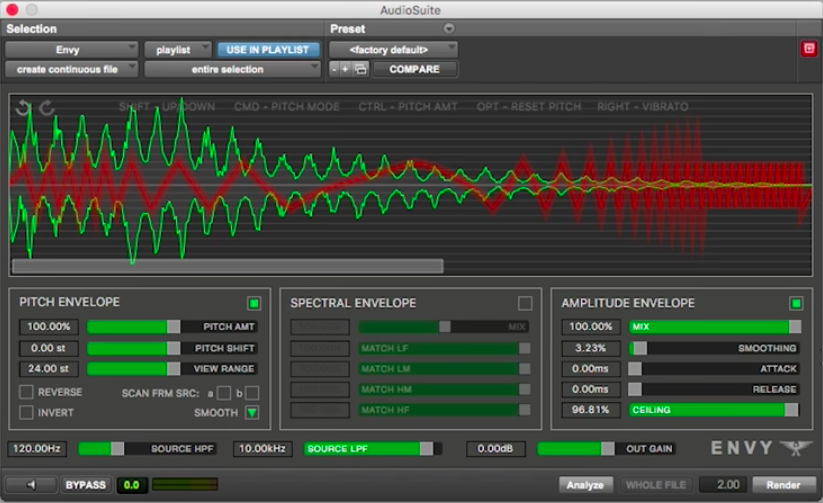Click the COMPARE button

click(415, 69)
